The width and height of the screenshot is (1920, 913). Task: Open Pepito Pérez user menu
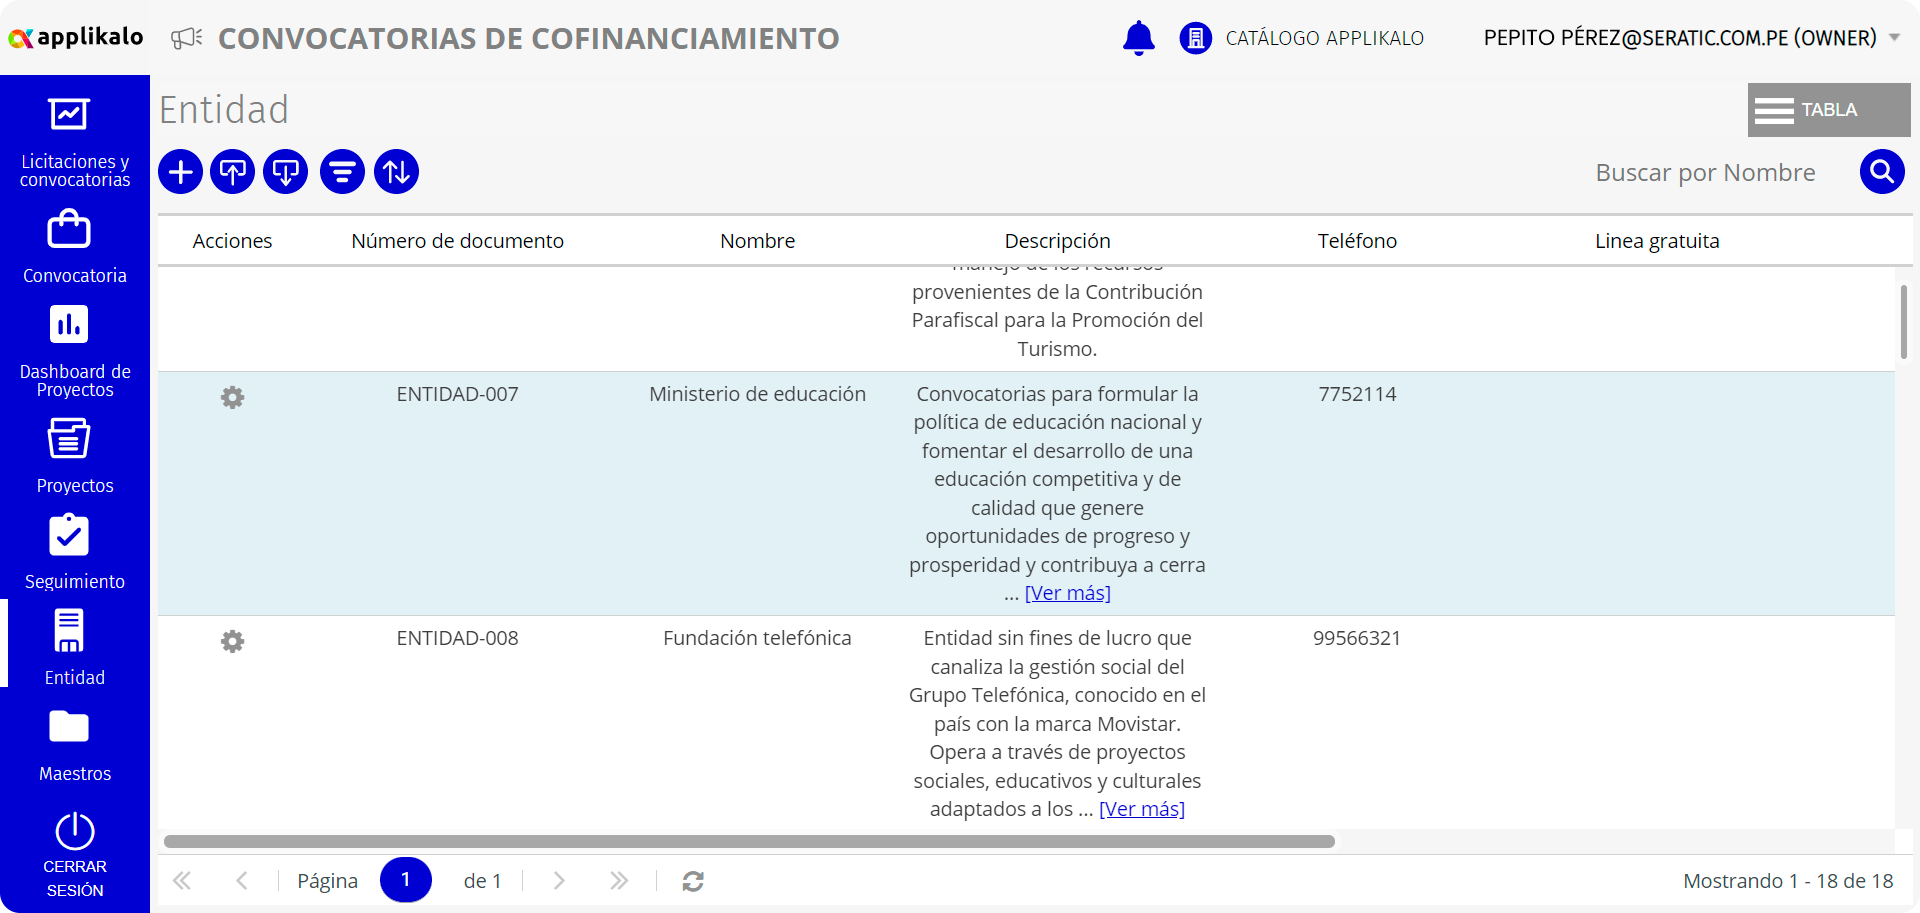click(1680, 38)
